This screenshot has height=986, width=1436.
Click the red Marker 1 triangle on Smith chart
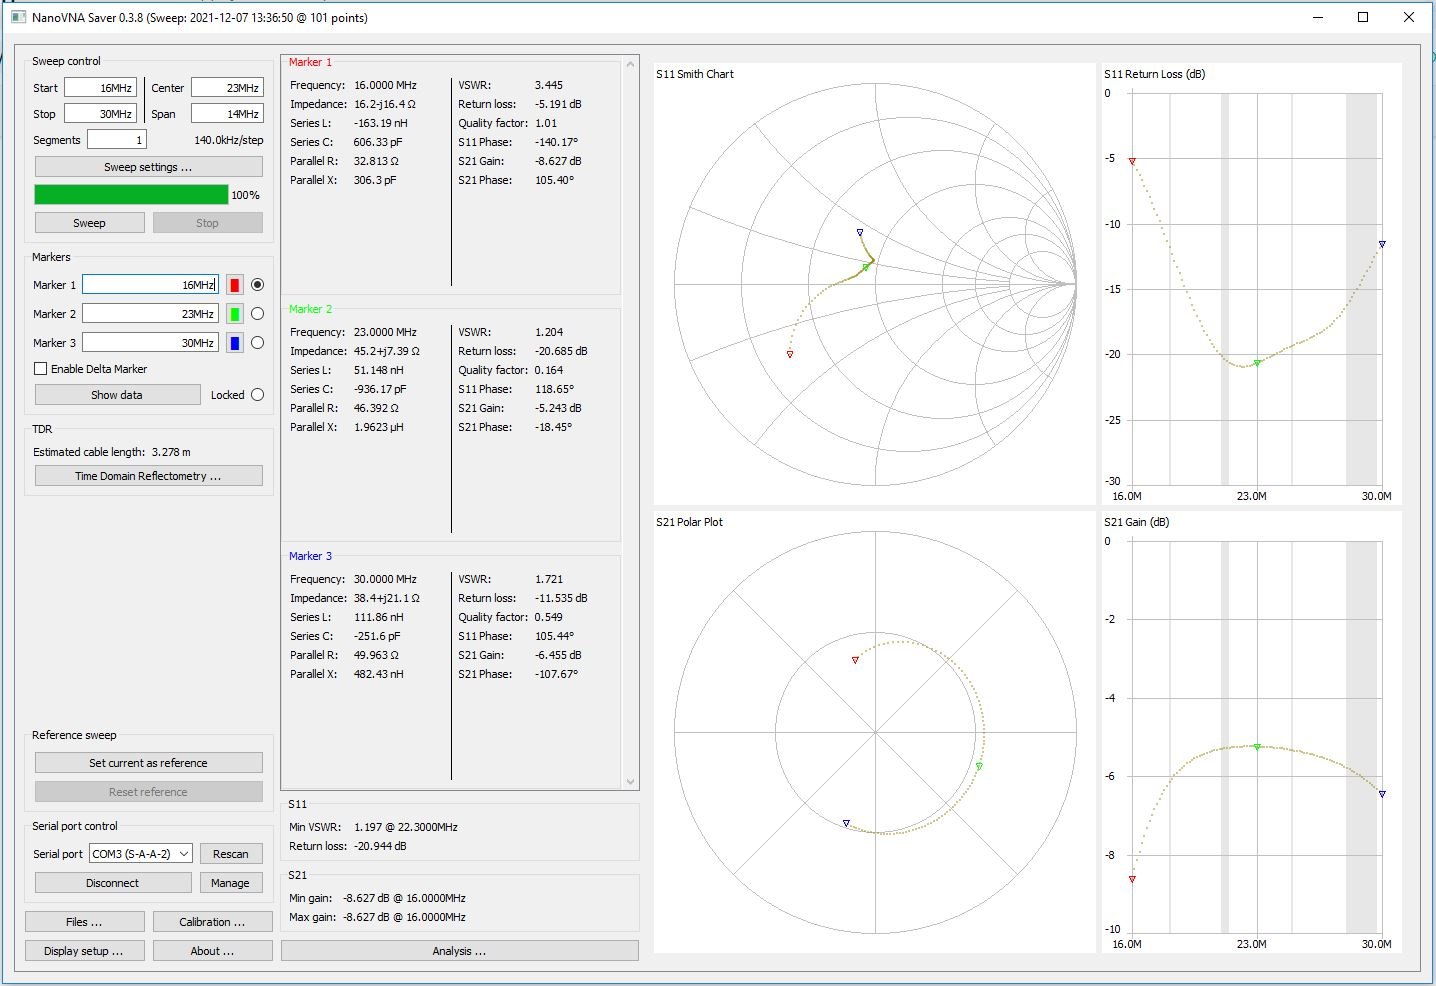click(x=790, y=354)
